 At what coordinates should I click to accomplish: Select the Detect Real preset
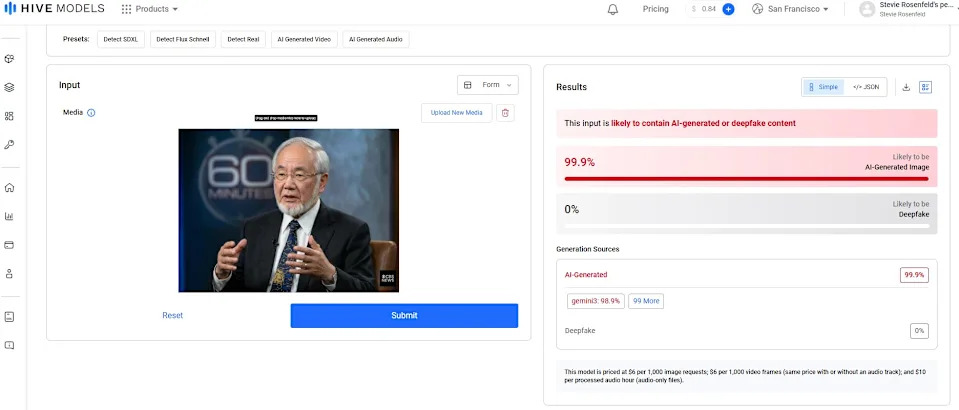point(243,39)
